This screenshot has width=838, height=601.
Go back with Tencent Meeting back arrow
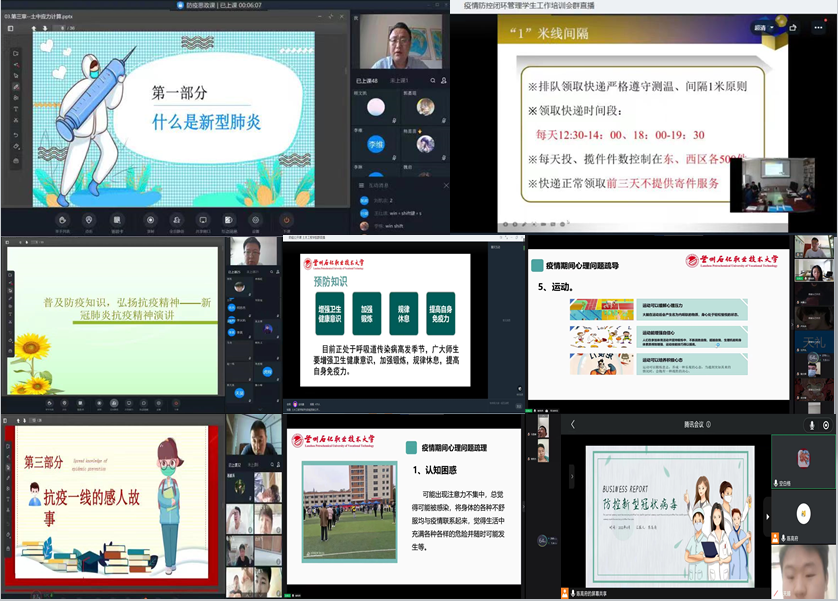(573, 425)
